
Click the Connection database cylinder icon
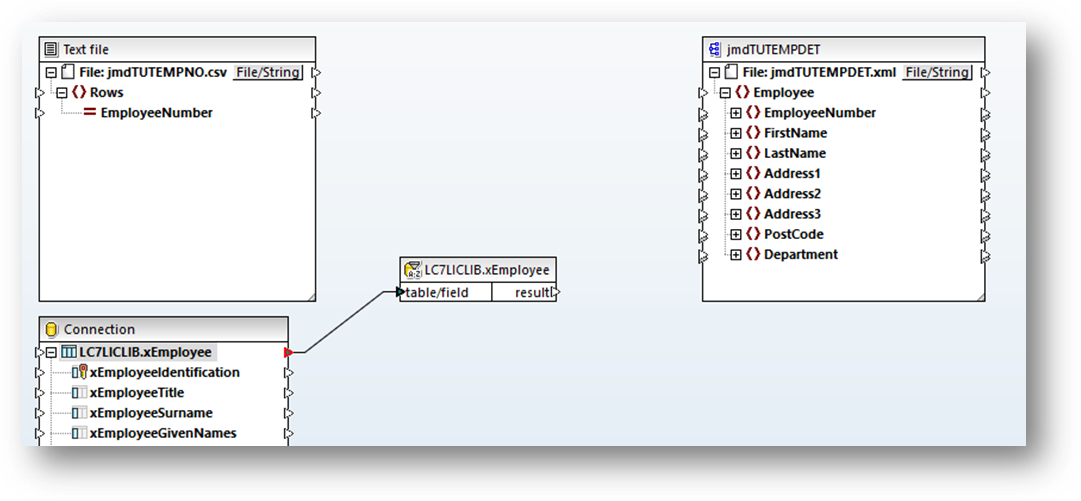pyautogui.click(x=51, y=329)
